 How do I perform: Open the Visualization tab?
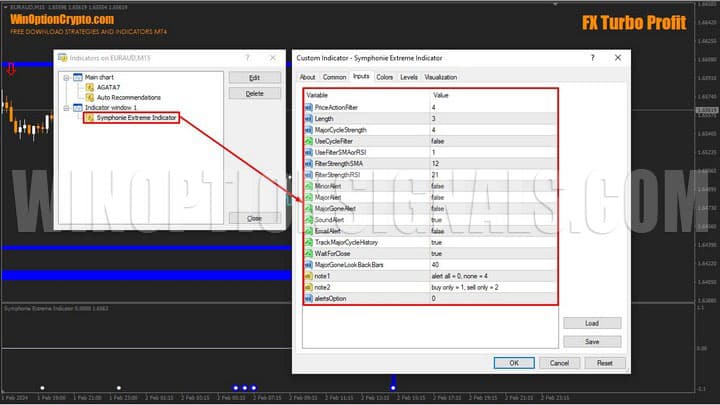point(440,76)
